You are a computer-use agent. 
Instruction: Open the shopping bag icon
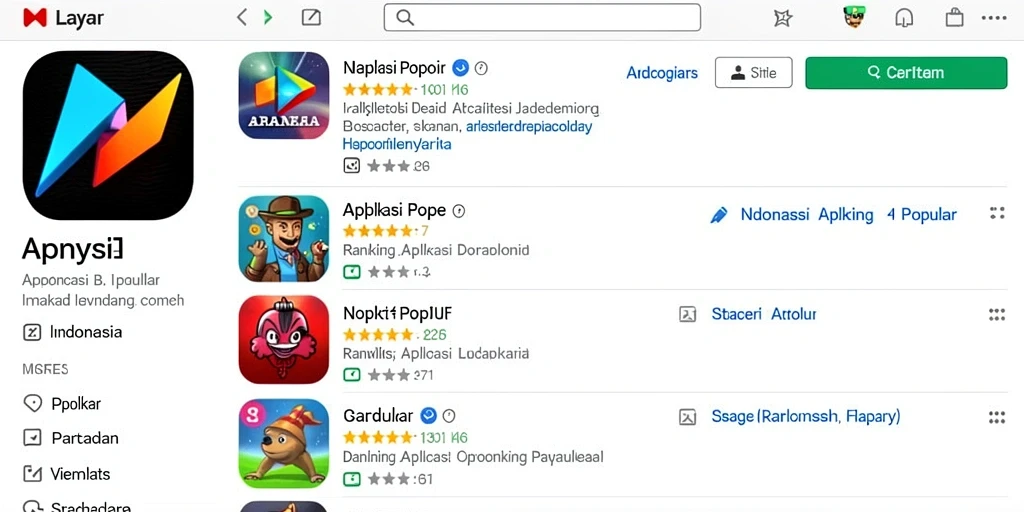[955, 18]
